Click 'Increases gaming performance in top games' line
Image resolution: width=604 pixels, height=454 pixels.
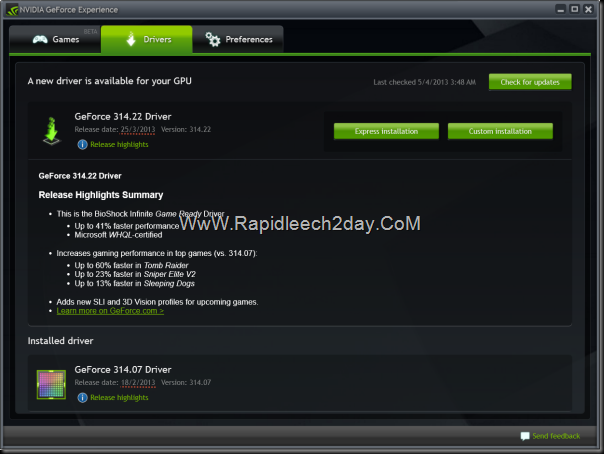coord(157,253)
